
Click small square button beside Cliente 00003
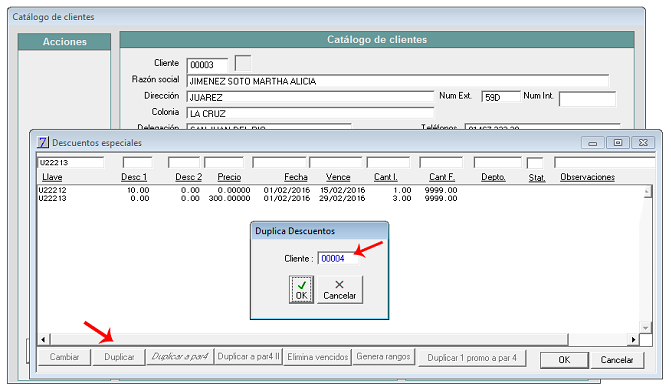[243, 63]
